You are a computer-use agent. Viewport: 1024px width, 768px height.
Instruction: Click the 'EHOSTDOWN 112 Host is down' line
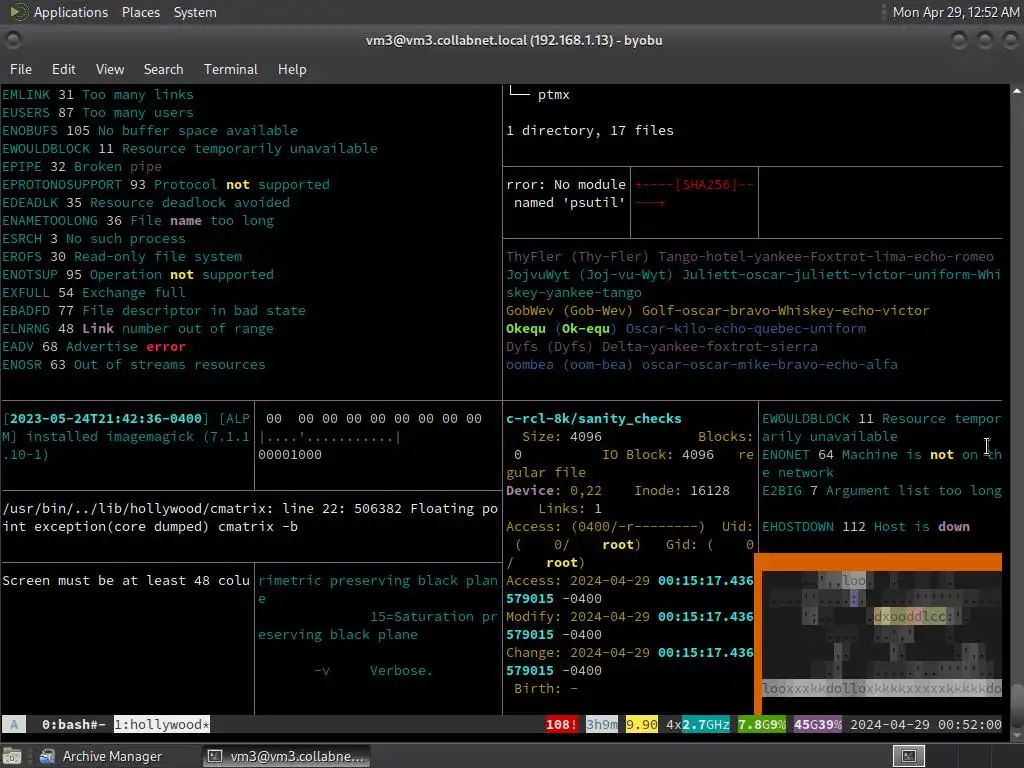click(866, 526)
